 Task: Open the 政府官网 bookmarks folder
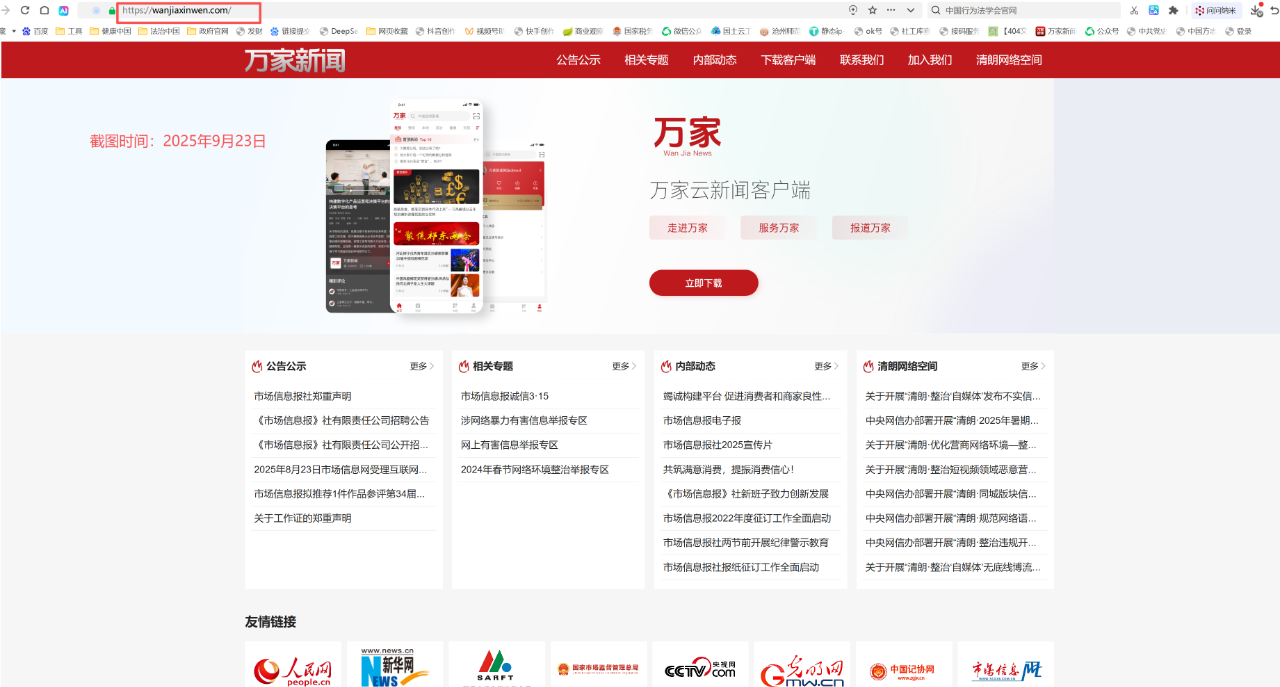click(x=207, y=31)
